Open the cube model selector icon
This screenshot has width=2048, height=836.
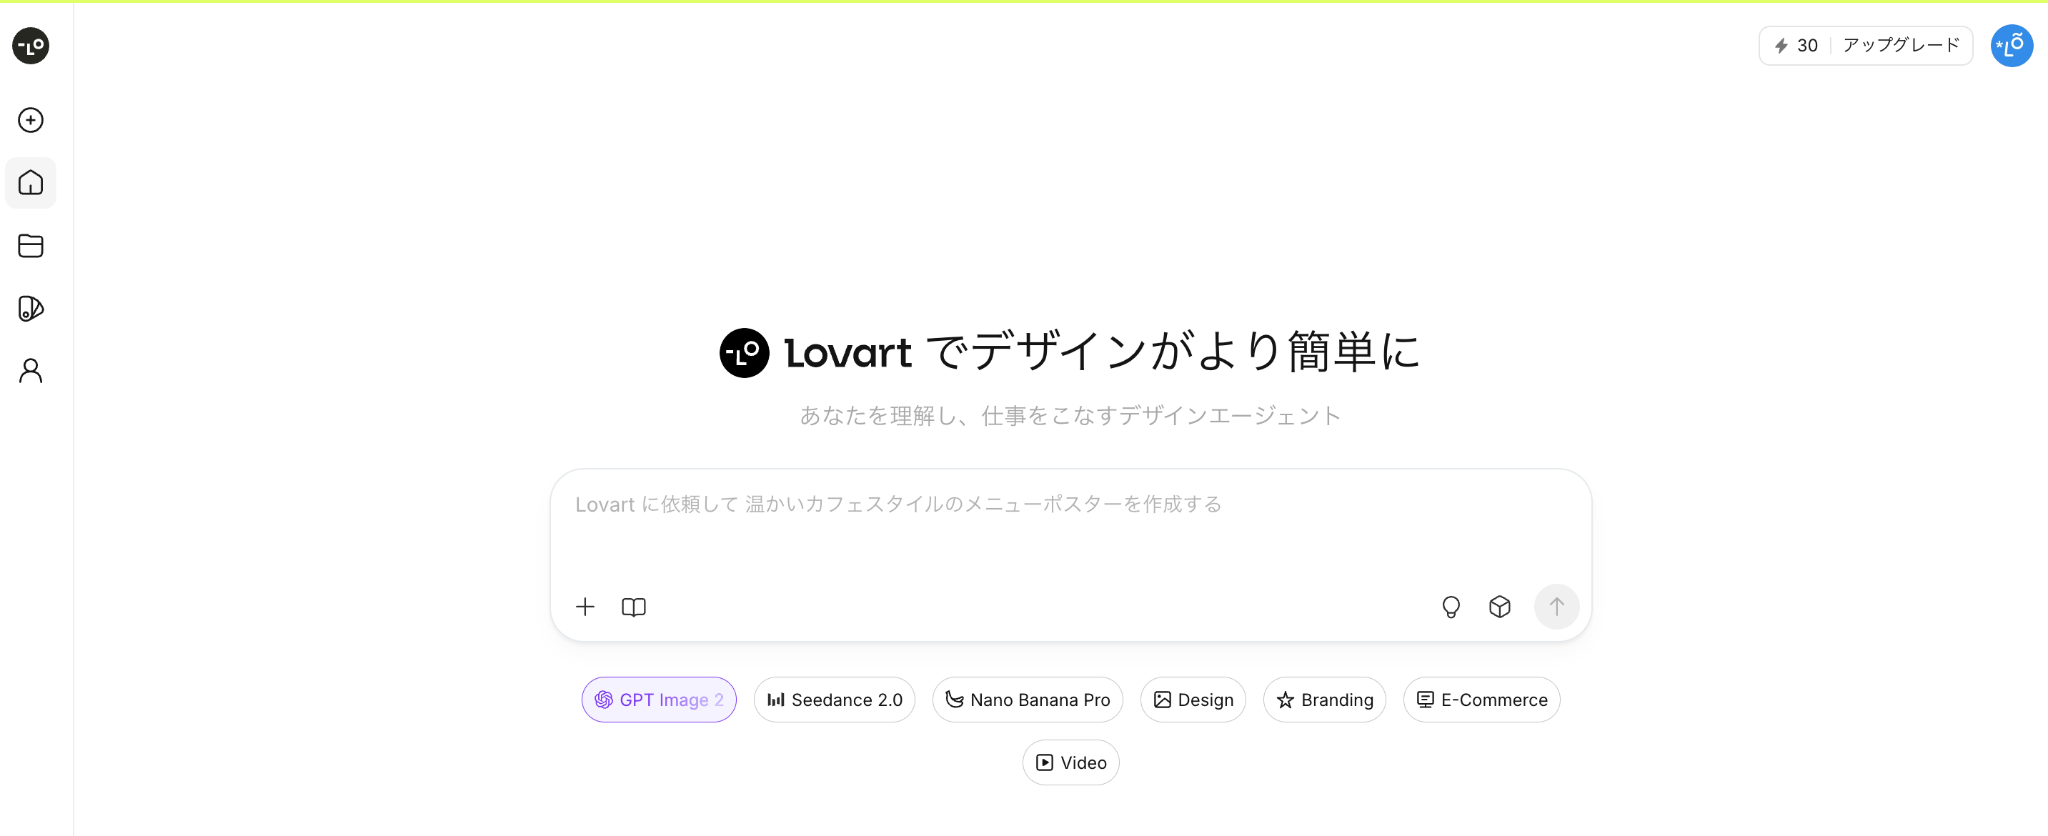tap(1500, 607)
